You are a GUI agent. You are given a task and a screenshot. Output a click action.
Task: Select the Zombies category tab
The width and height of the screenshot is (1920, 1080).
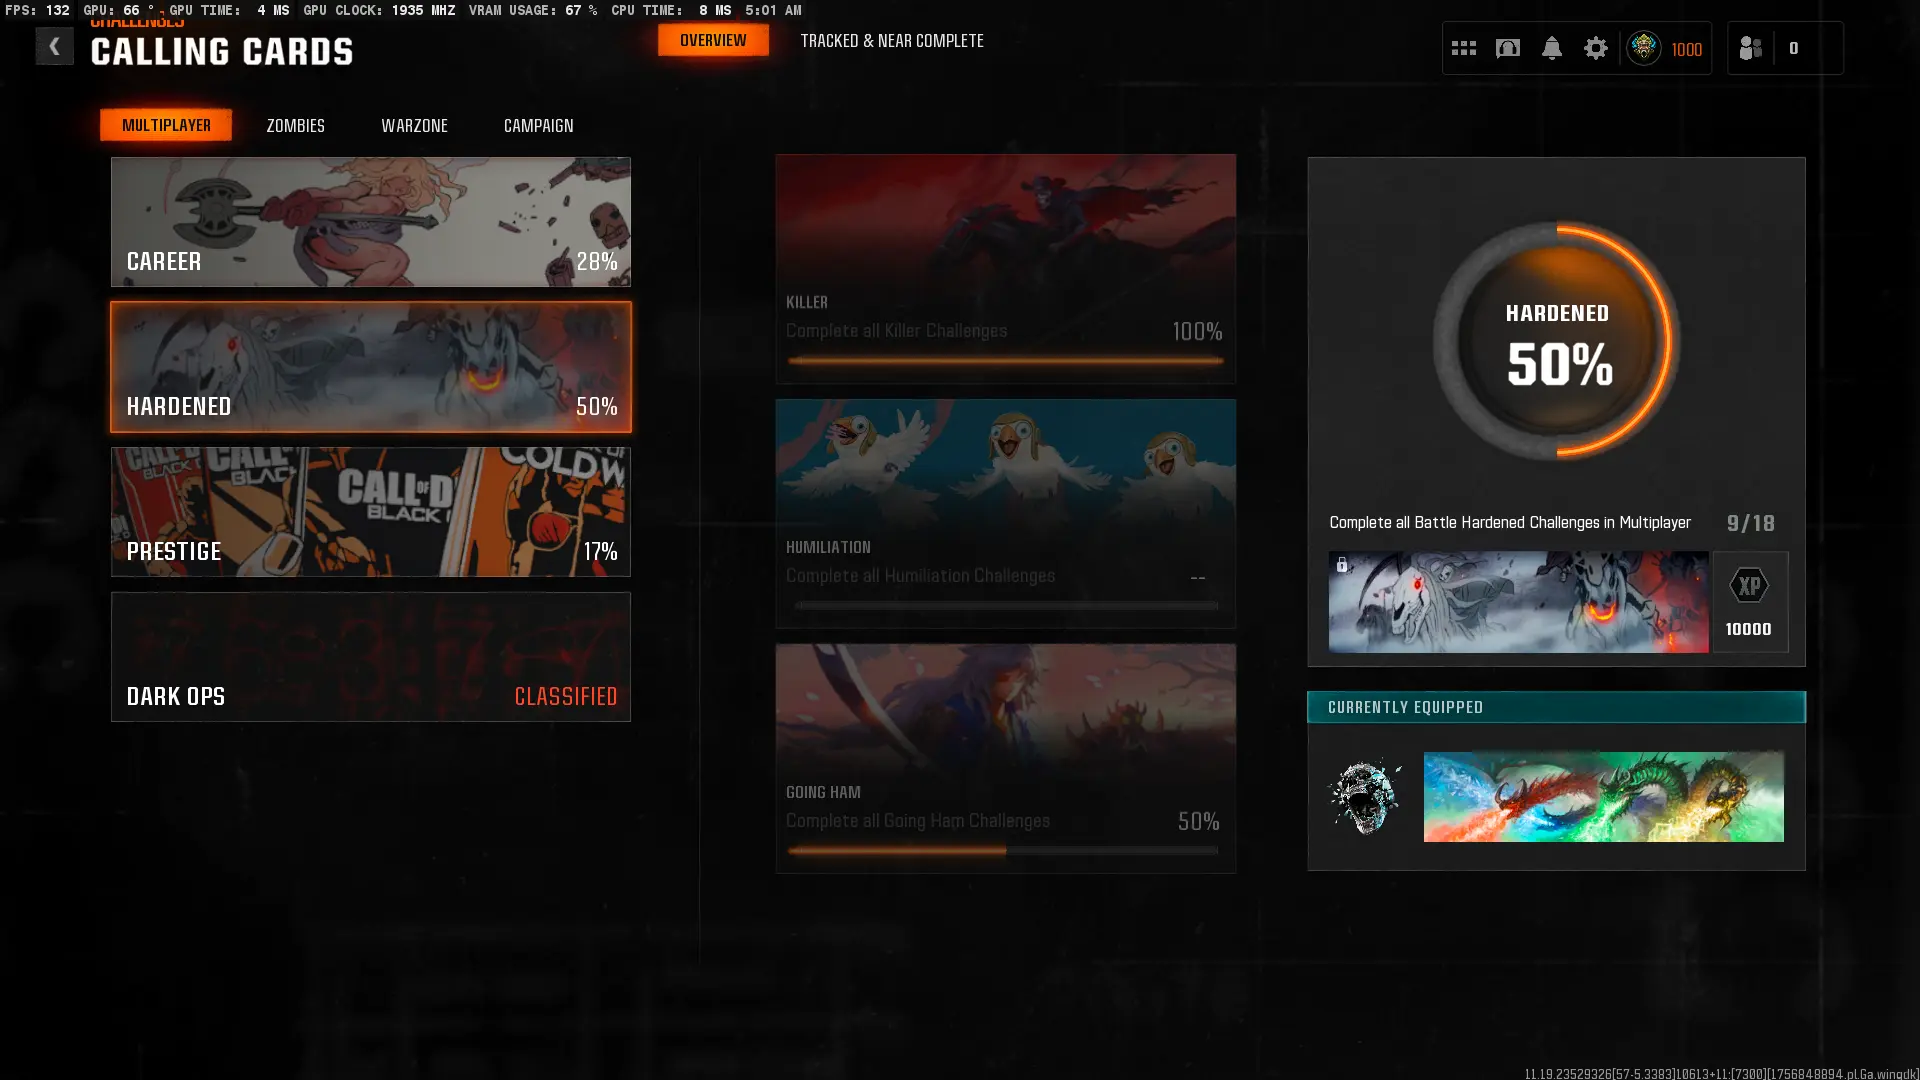coord(295,126)
